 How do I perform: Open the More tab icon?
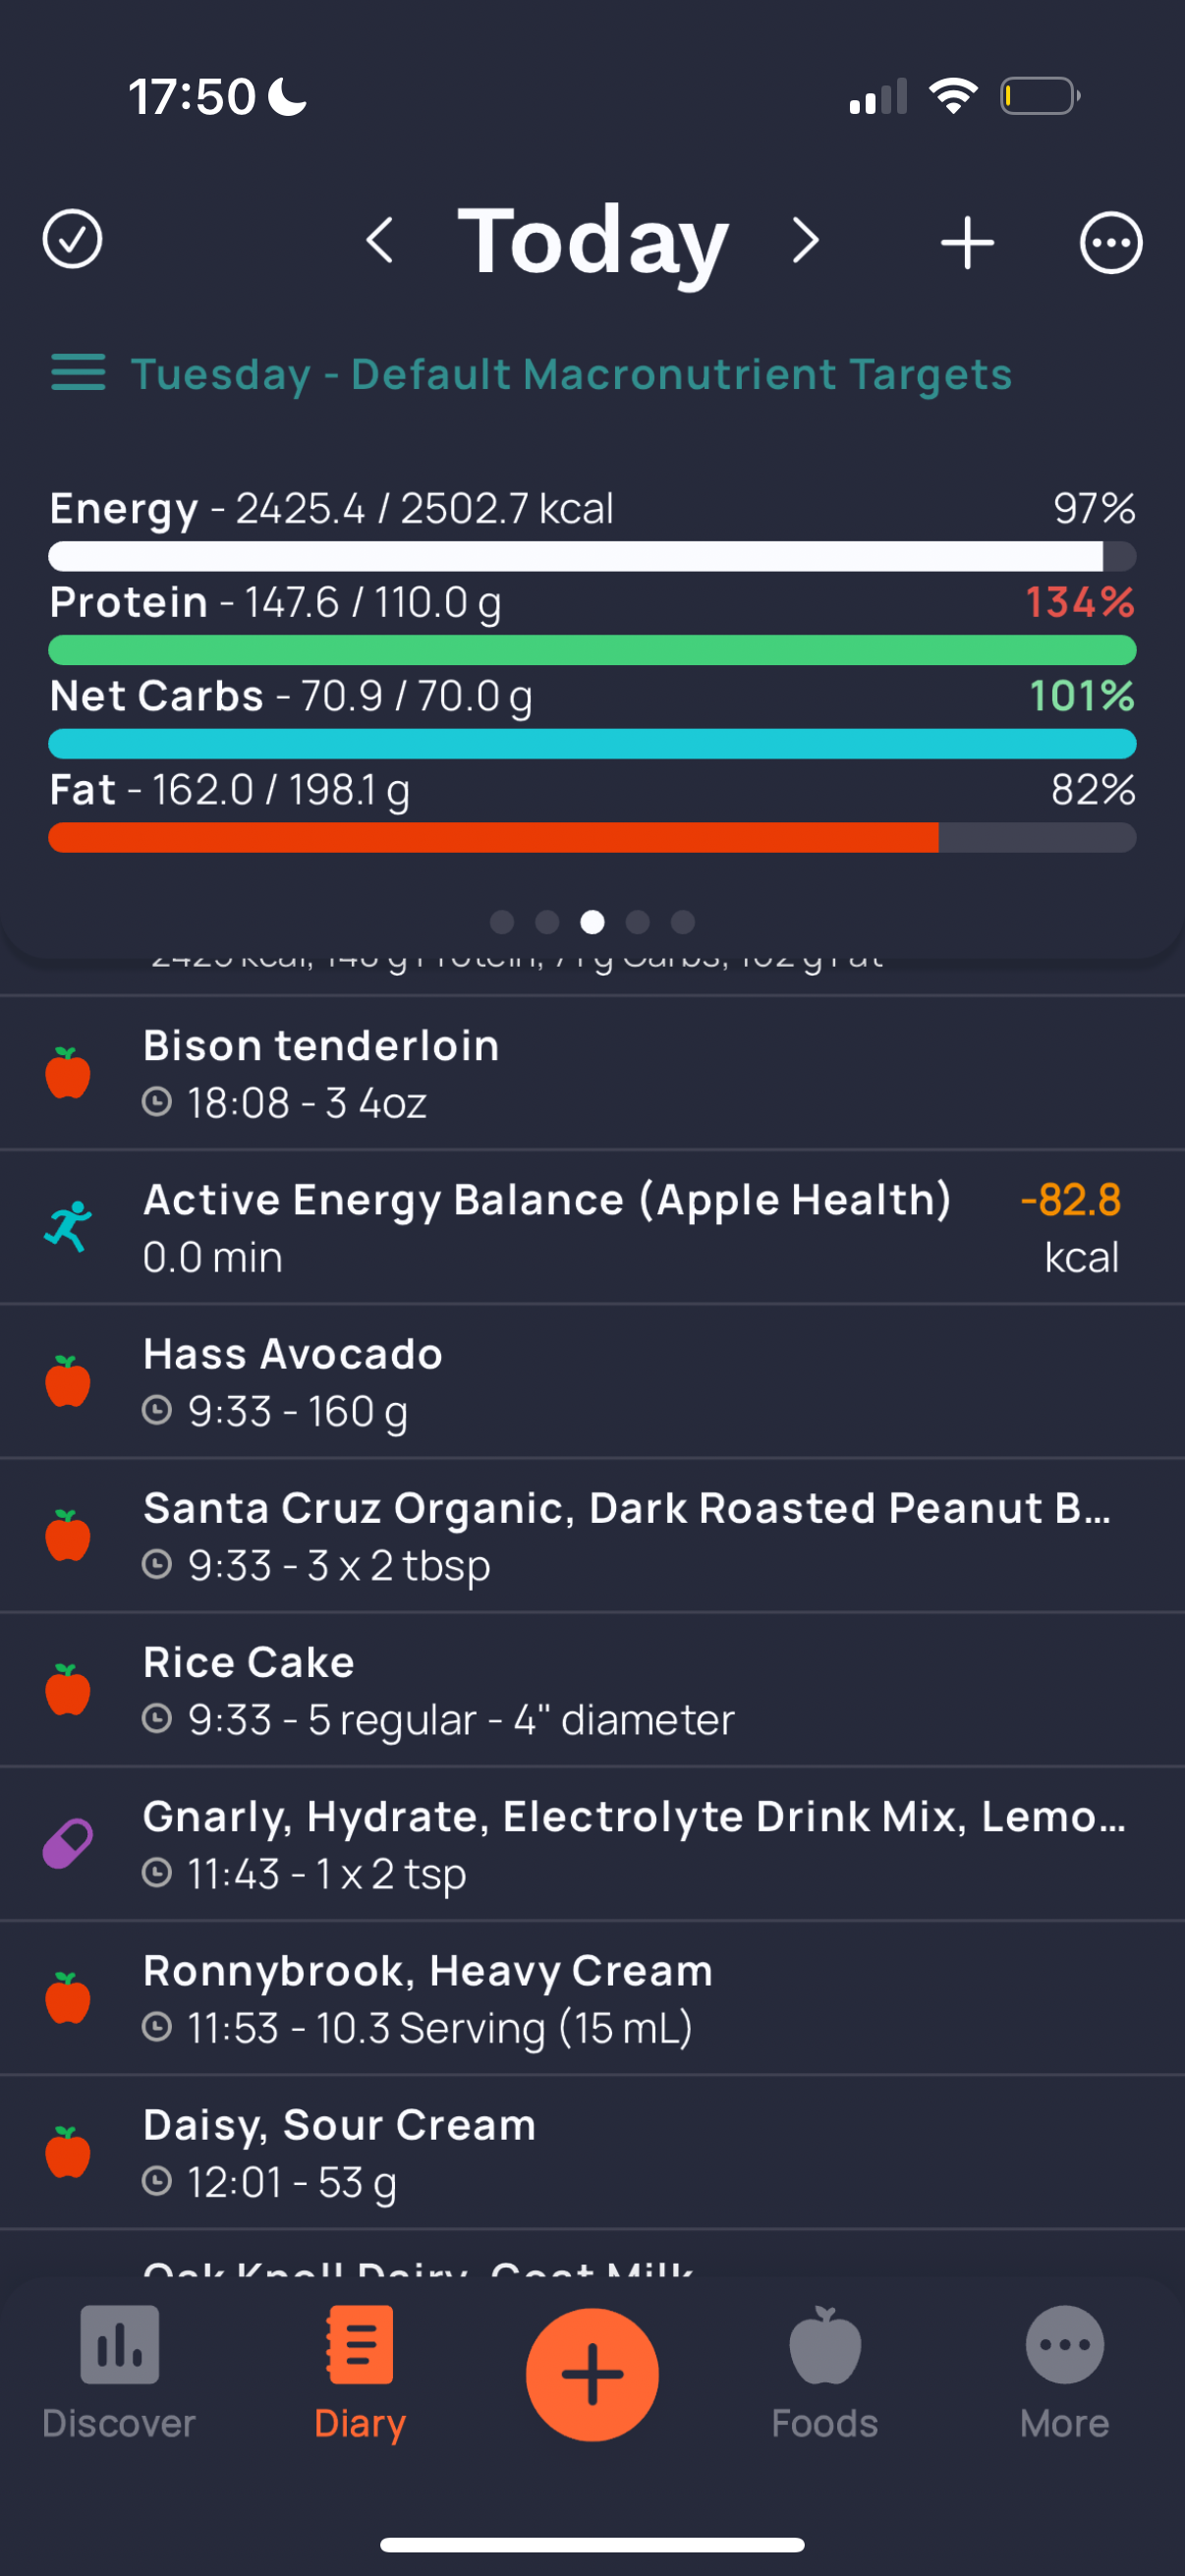pos(1064,2345)
